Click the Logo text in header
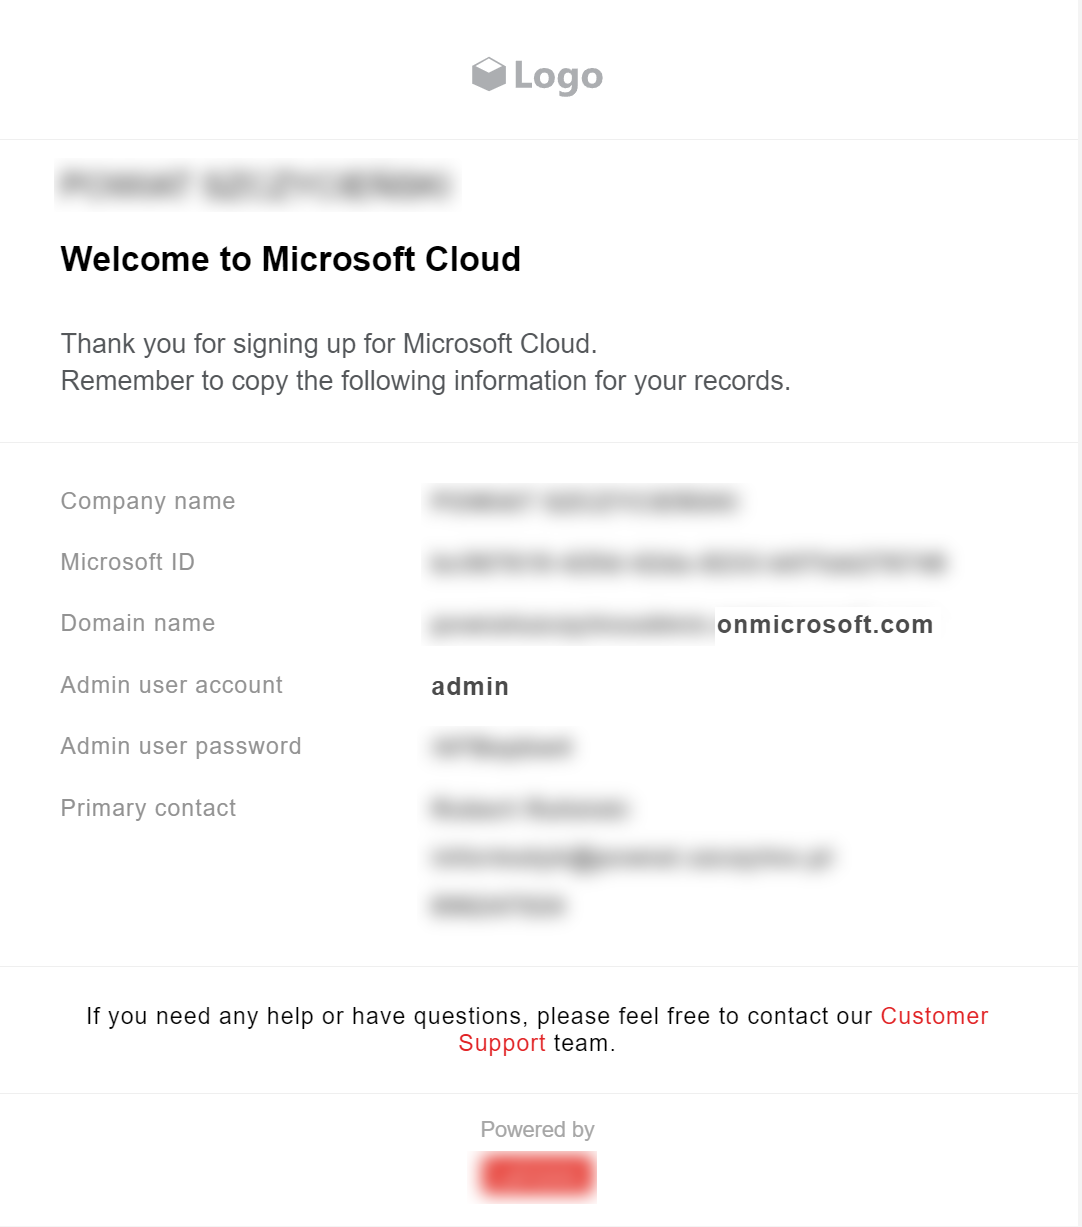This screenshot has height=1227, width=1082. pyautogui.click(x=558, y=76)
